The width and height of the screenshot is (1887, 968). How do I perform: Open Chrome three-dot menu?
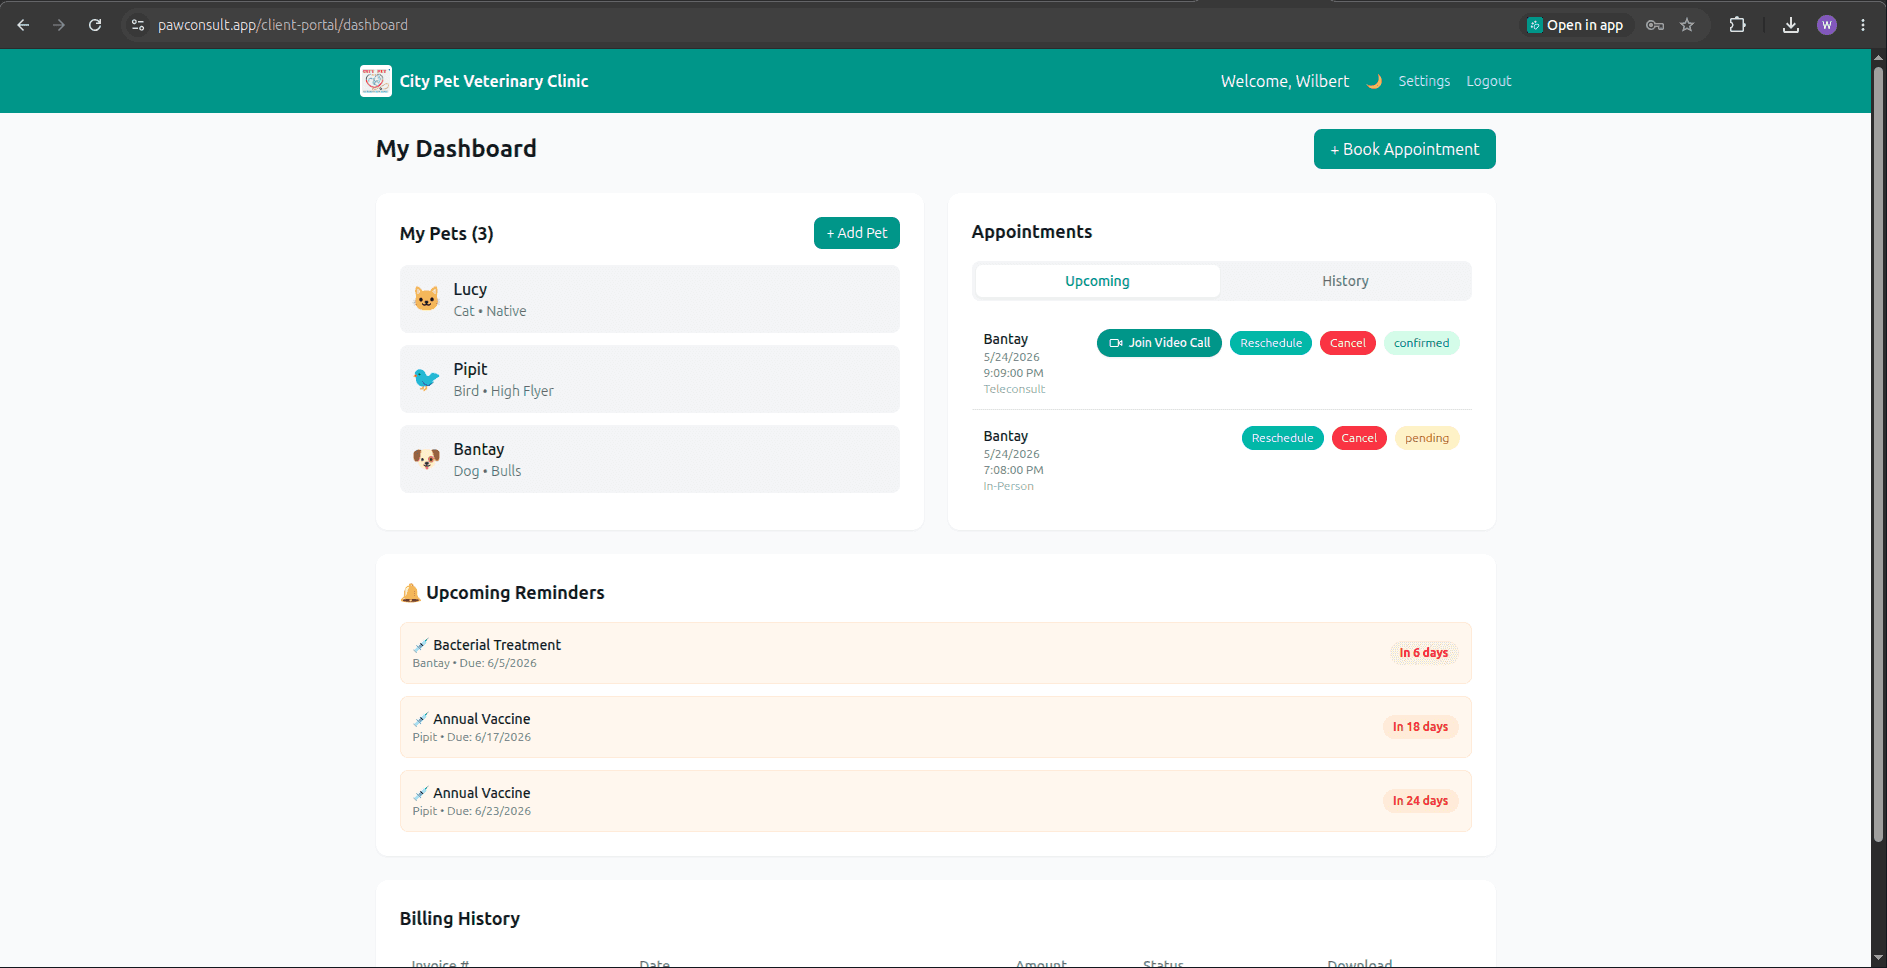tap(1863, 25)
